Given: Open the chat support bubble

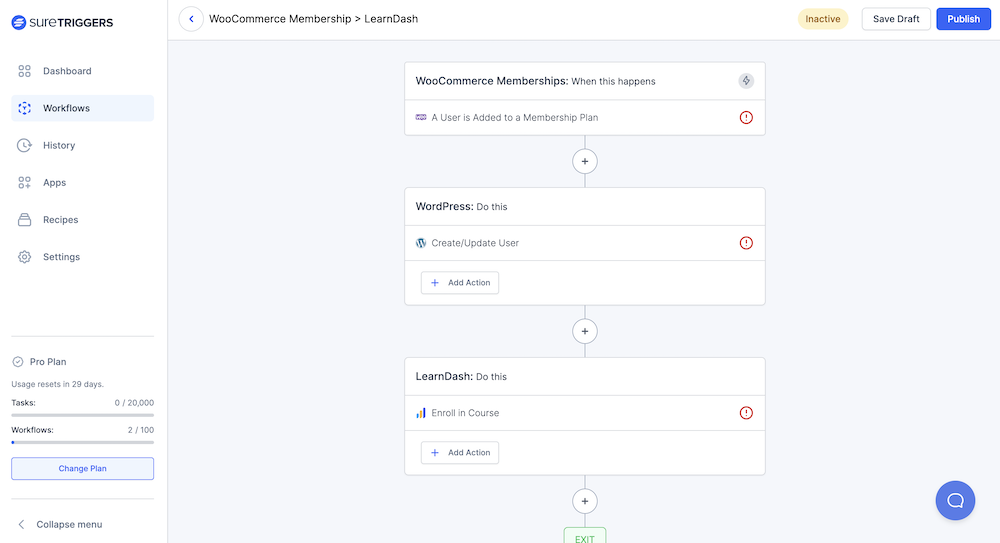Looking at the screenshot, I should [955, 500].
